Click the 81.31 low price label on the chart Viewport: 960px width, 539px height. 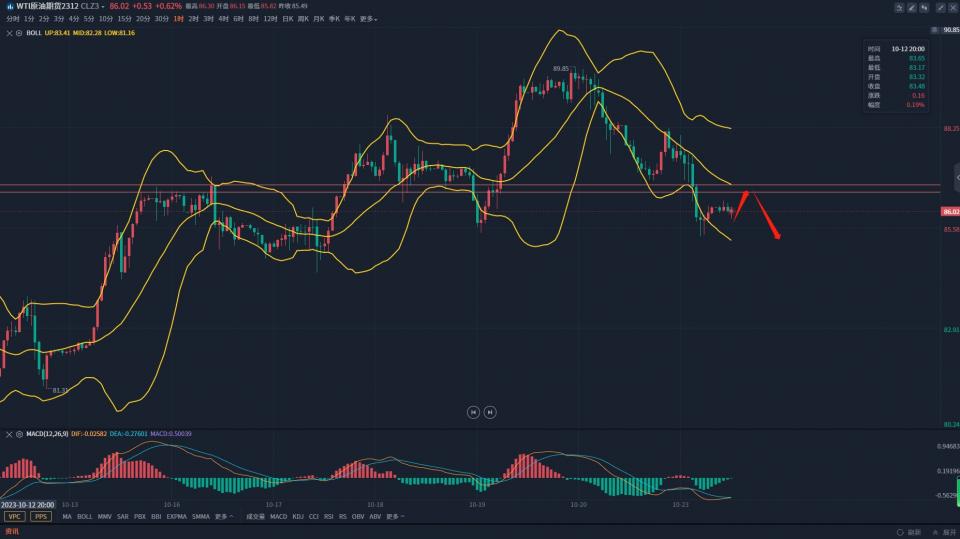(x=60, y=390)
